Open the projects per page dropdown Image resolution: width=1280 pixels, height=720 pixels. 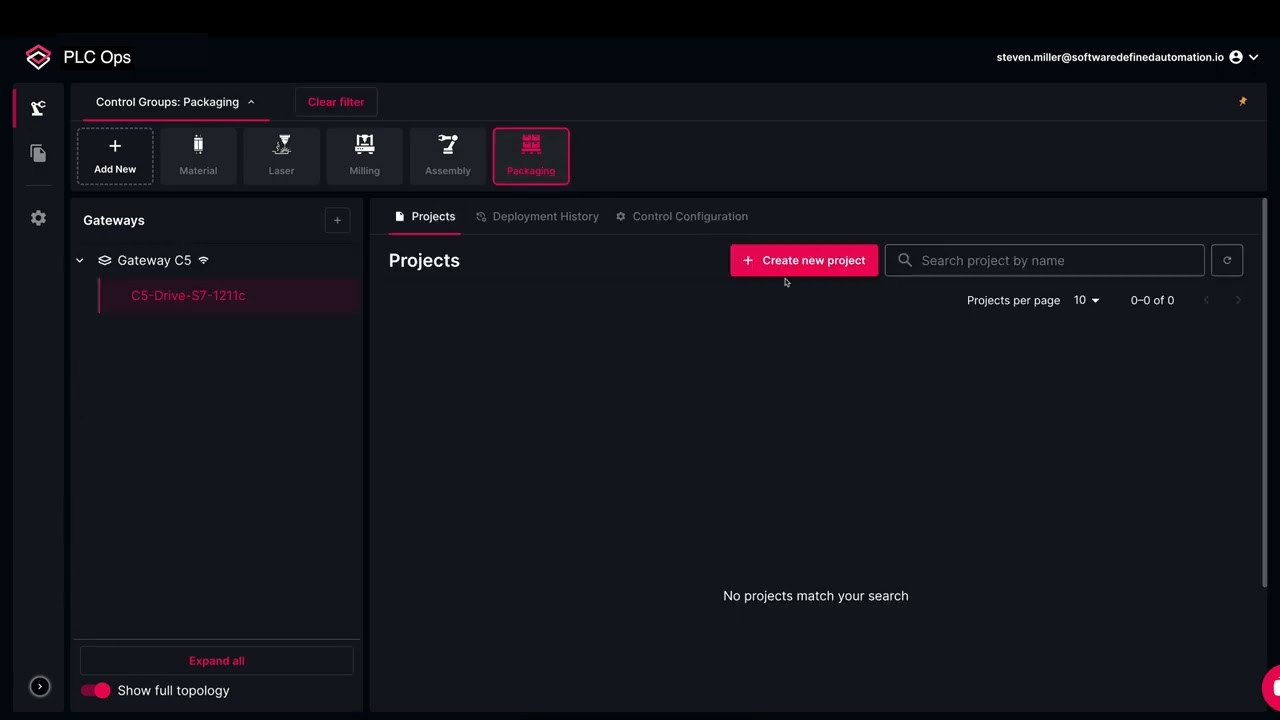coord(1086,300)
